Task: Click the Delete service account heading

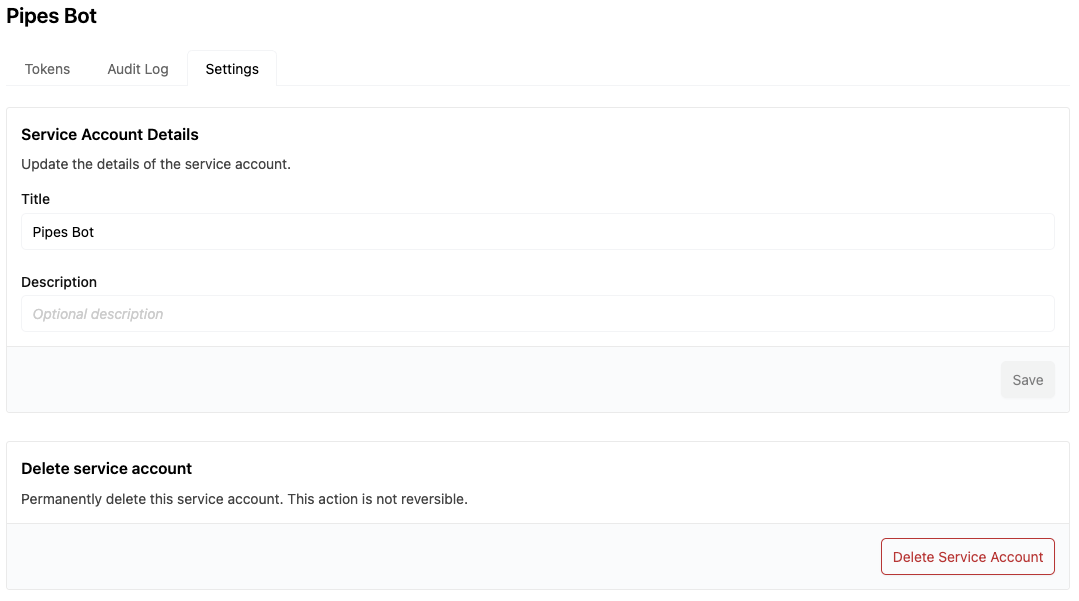Action: pos(107,469)
